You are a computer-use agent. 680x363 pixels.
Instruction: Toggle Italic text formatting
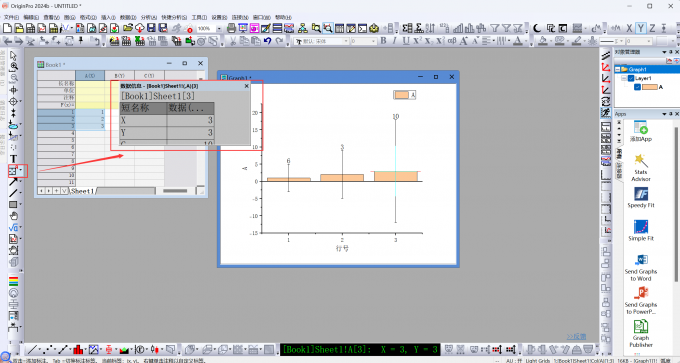coord(394,41)
